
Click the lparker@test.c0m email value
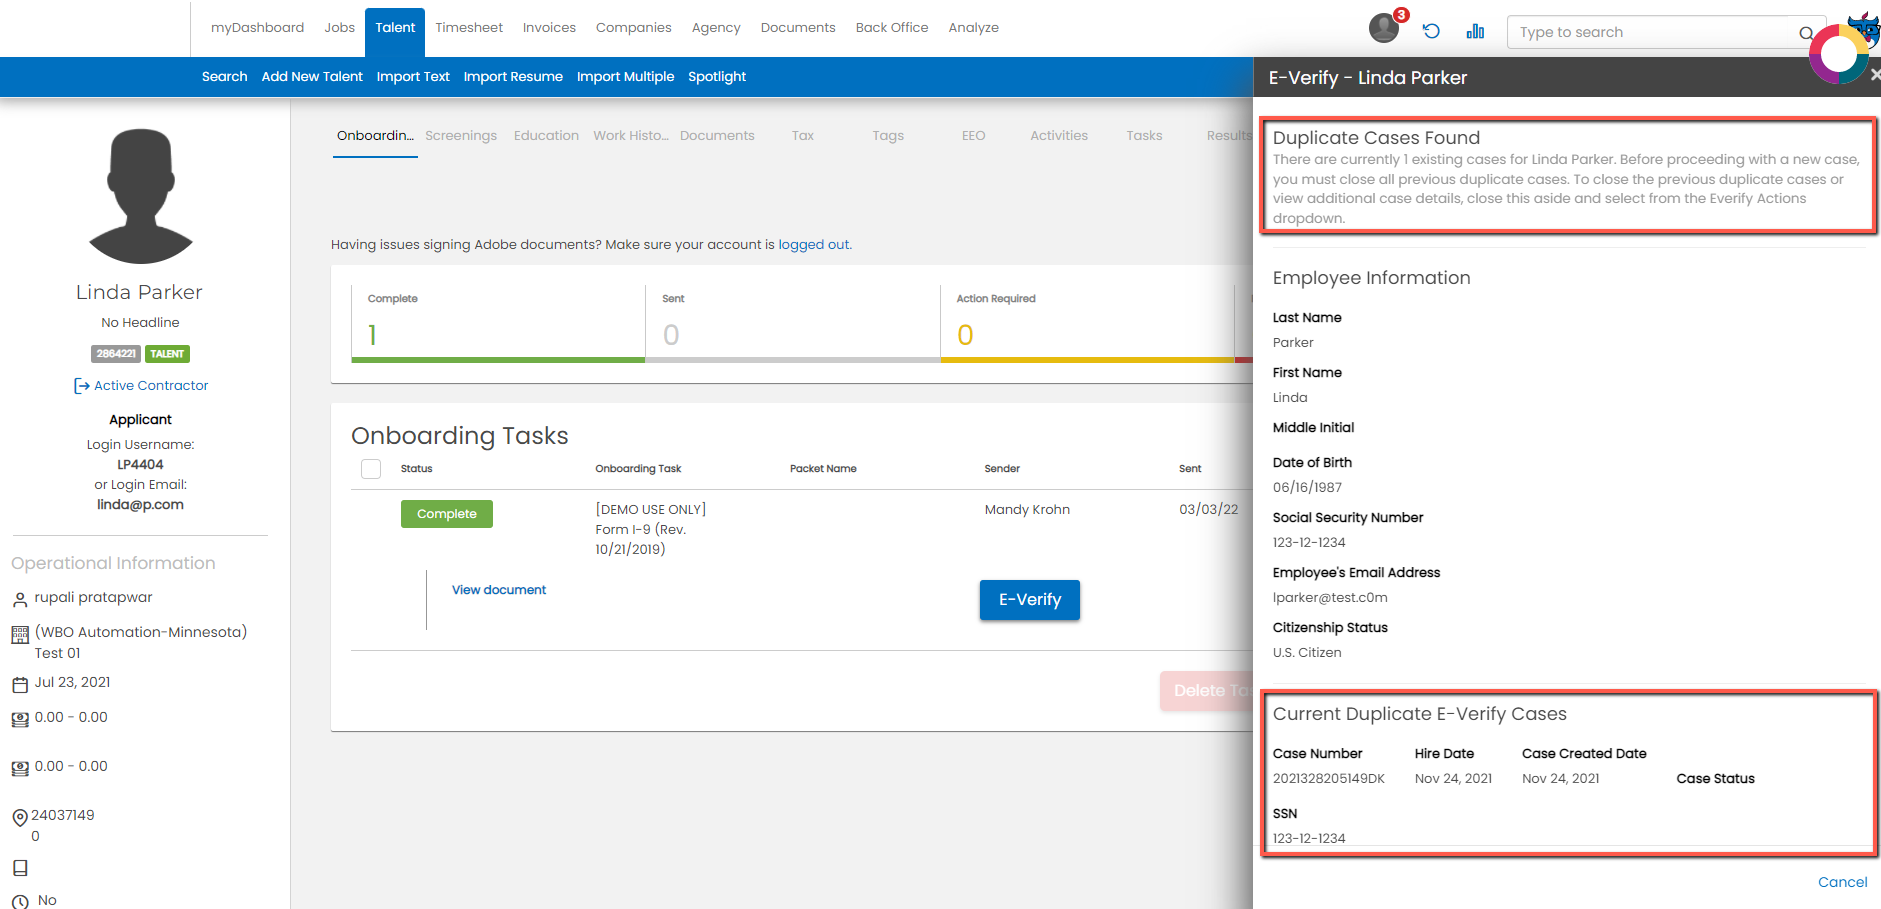click(1330, 598)
